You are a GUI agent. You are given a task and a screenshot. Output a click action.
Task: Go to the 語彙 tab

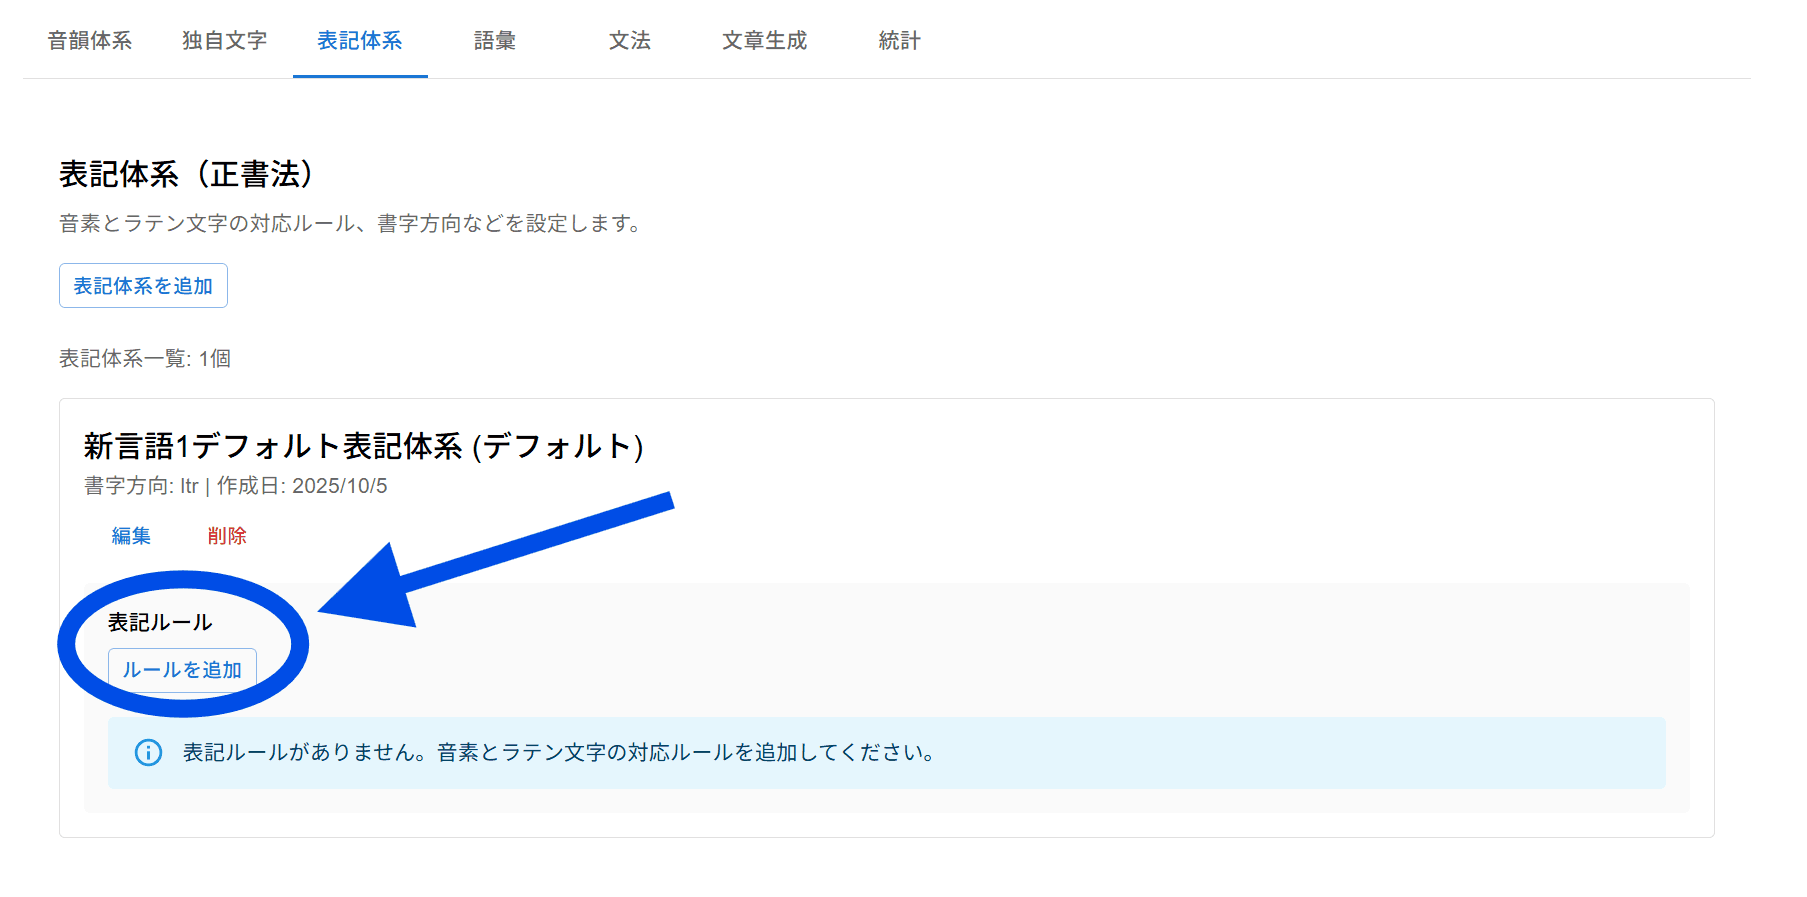coord(495,41)
